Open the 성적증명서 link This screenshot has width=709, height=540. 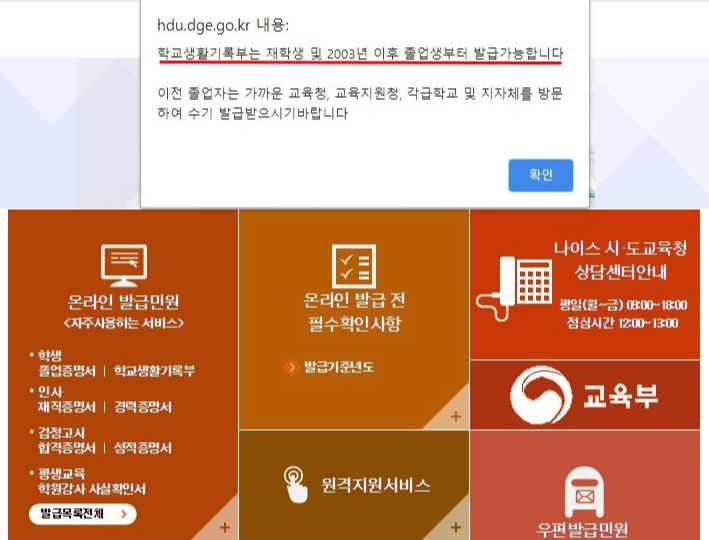(x=143, y=448)
